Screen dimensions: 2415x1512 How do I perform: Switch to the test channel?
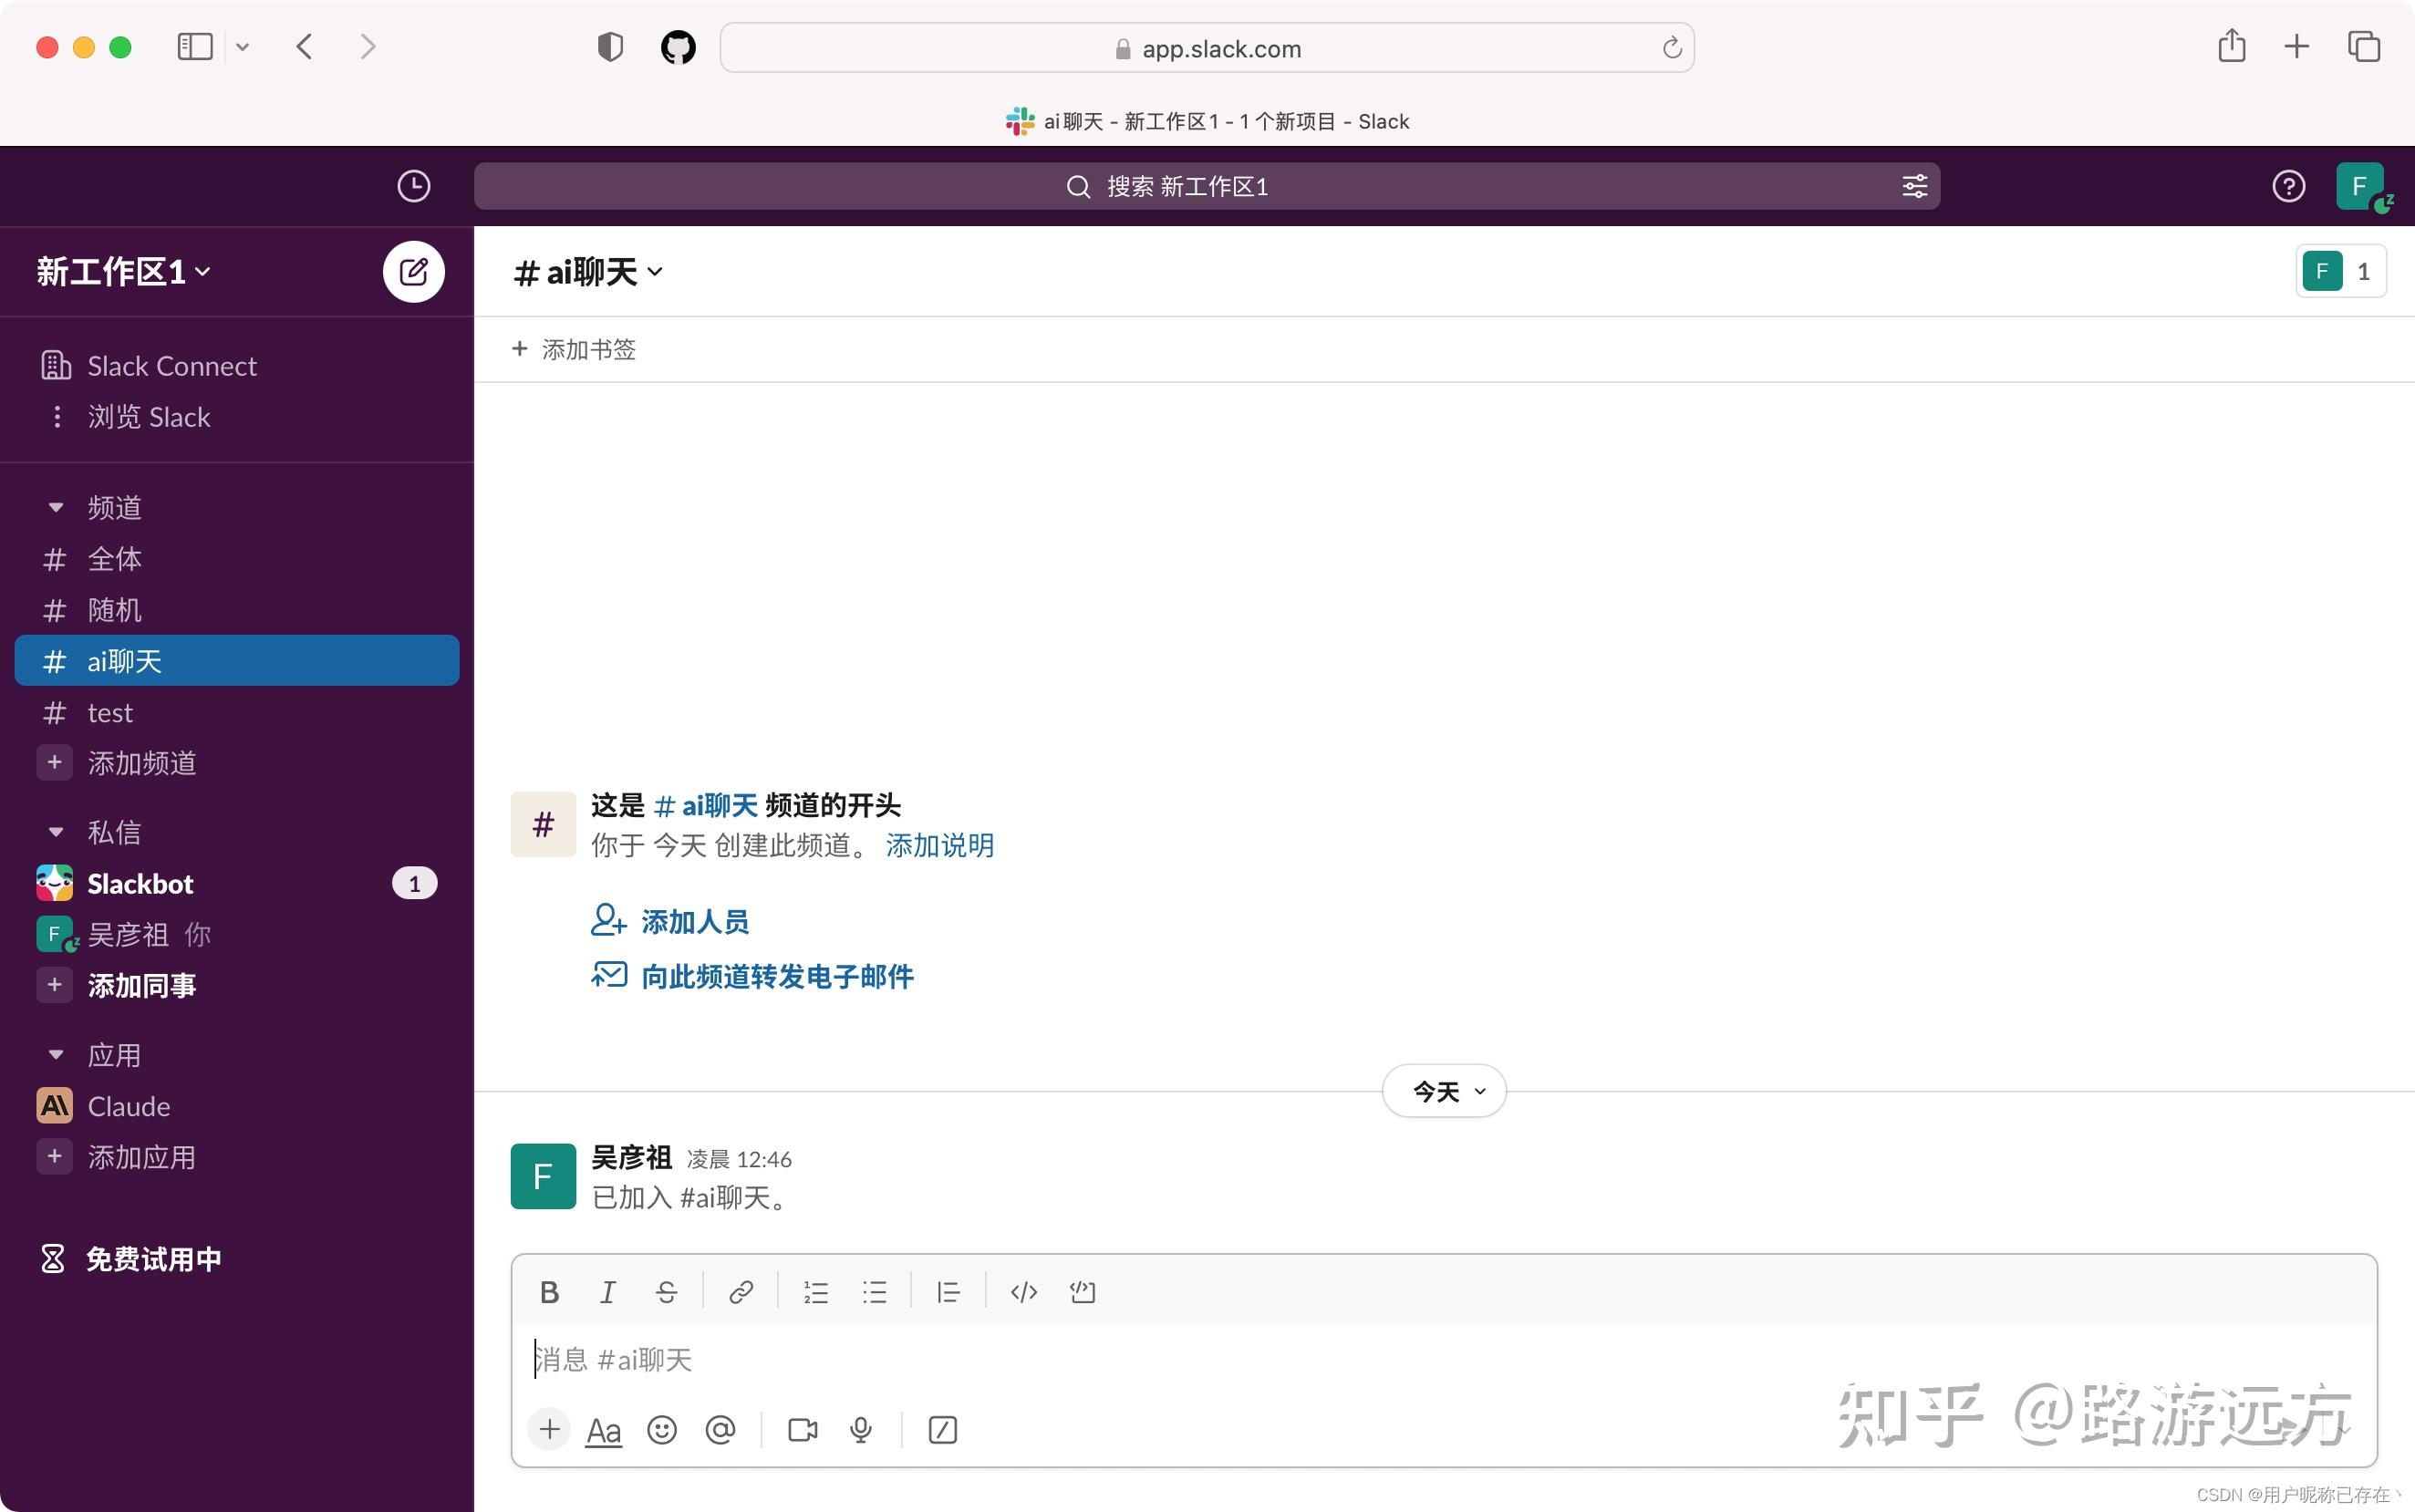(109, 712)
